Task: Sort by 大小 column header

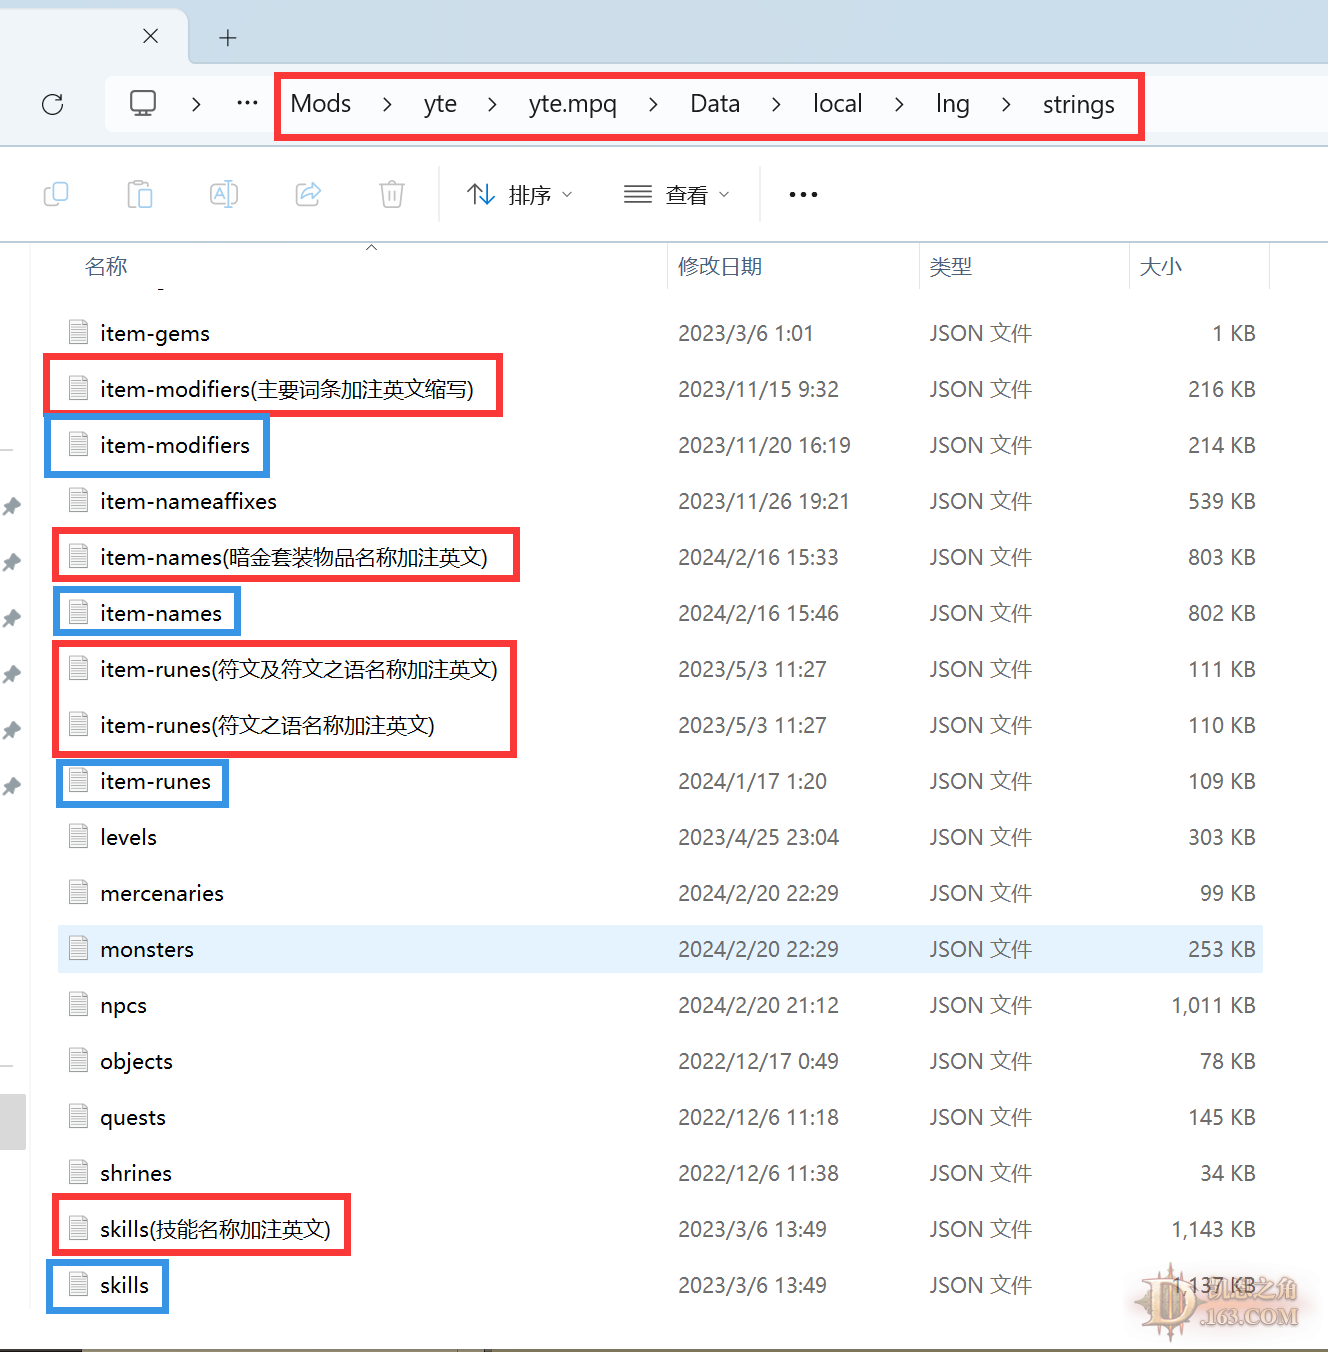Action: tap(1161, 266)
